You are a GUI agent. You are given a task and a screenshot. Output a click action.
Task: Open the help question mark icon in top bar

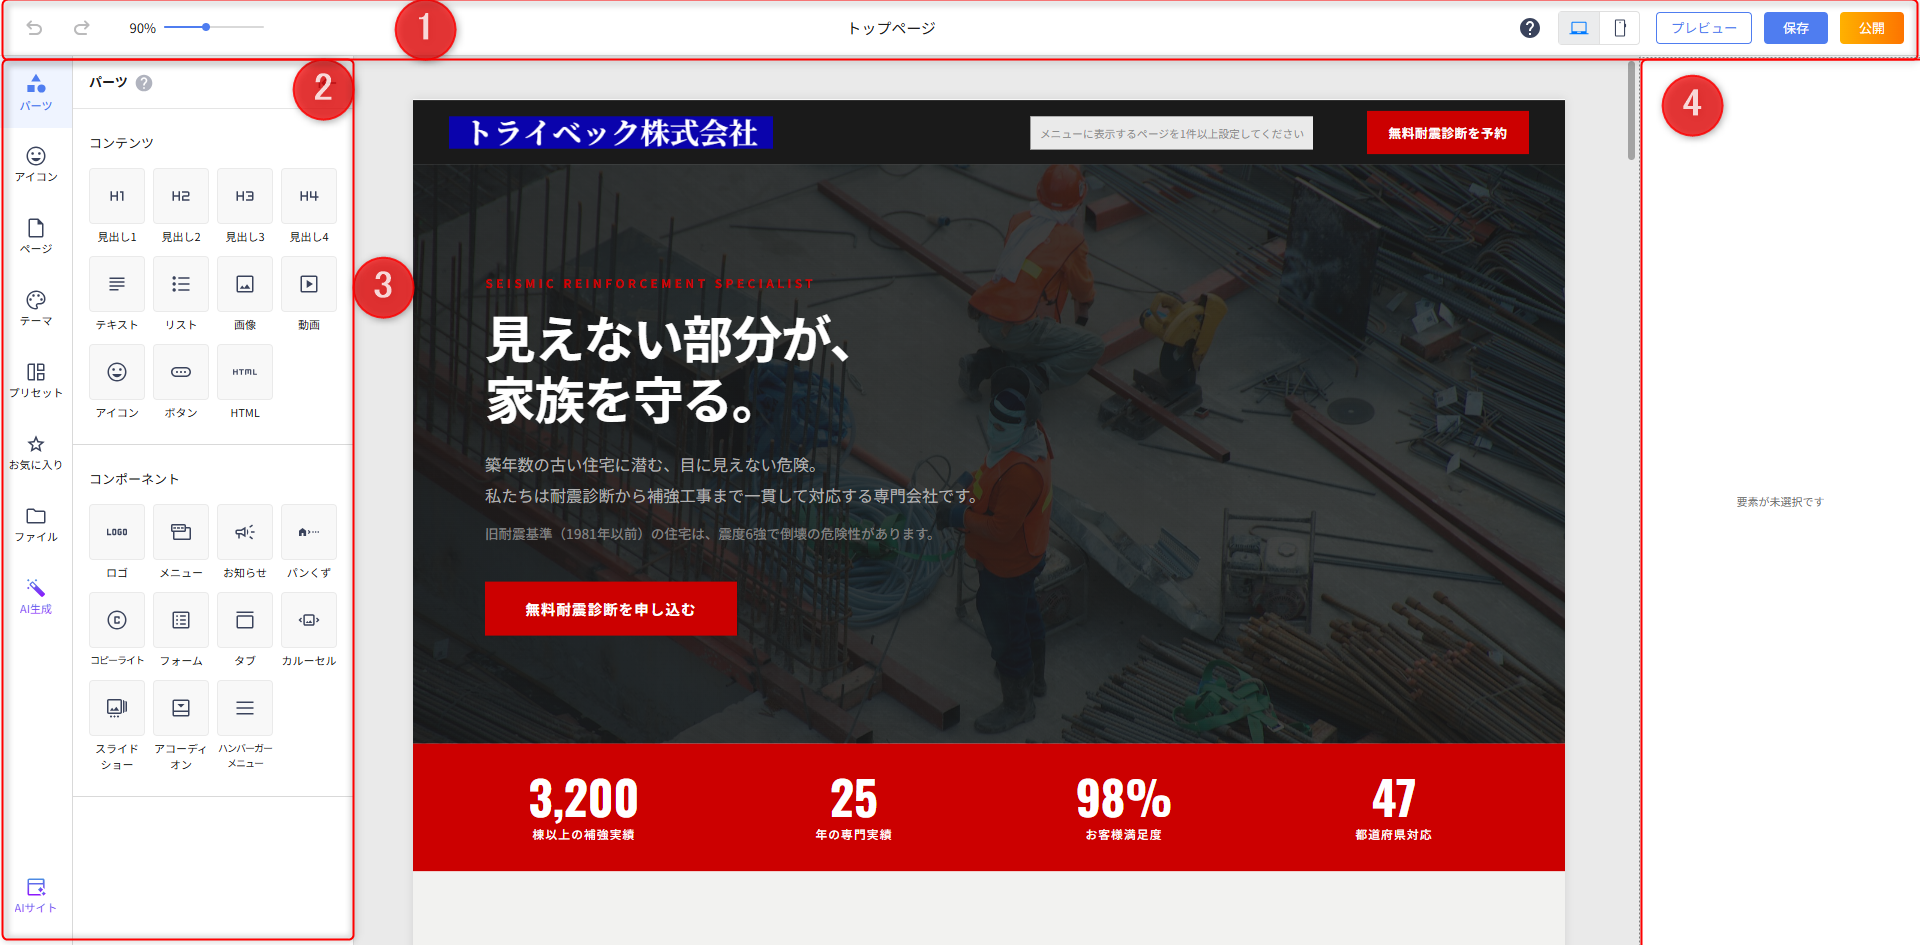point(1529,28)
